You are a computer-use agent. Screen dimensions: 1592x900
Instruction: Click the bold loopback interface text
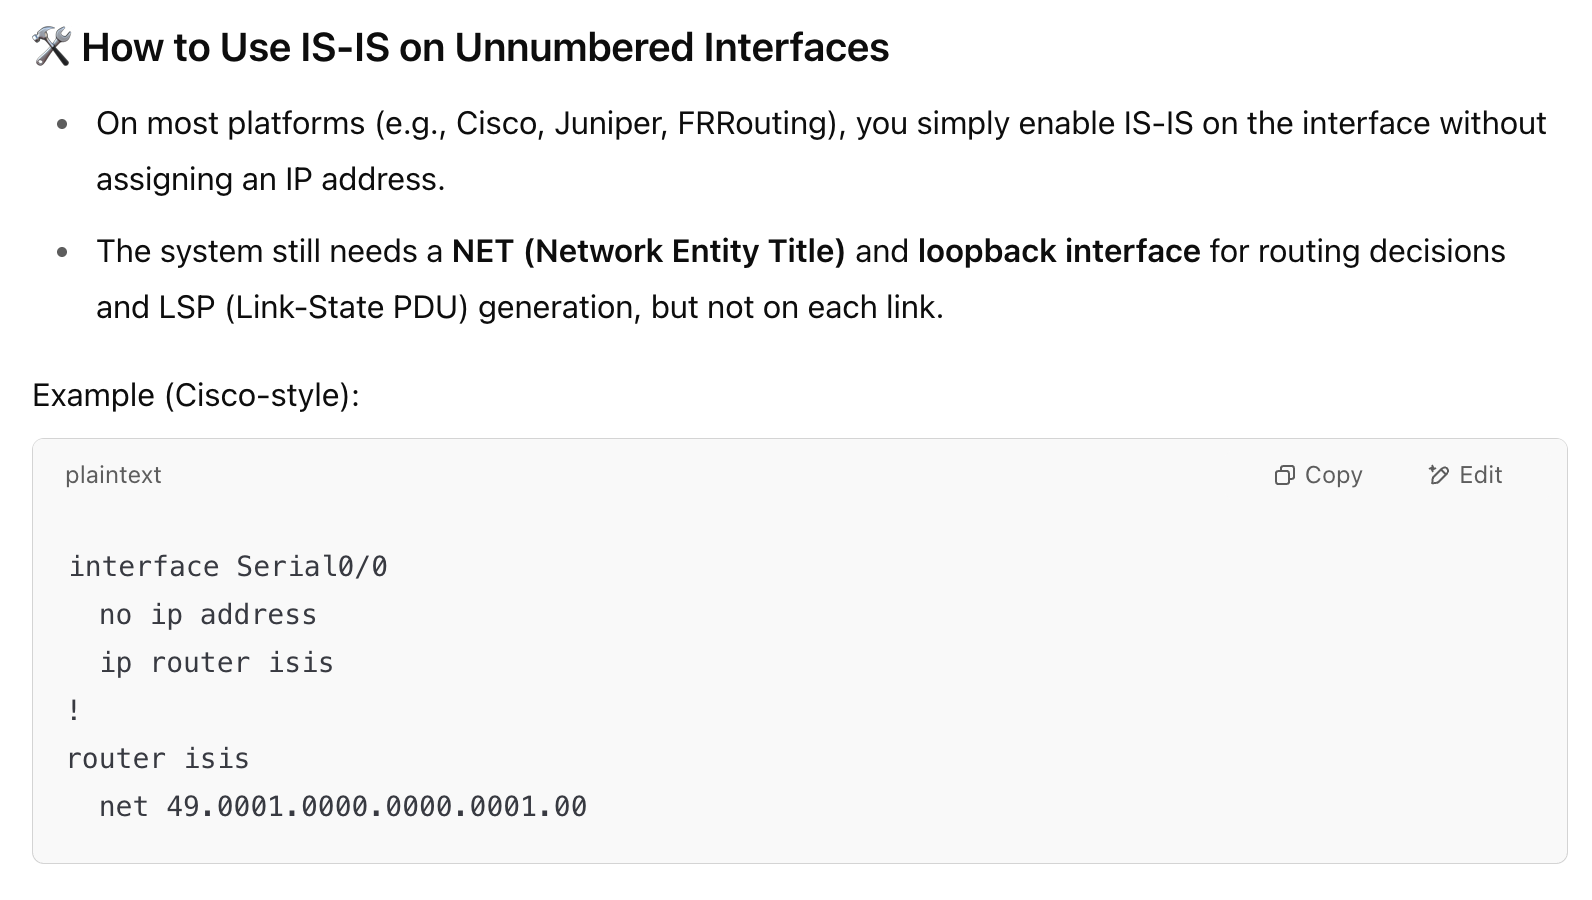point(1059,251)
